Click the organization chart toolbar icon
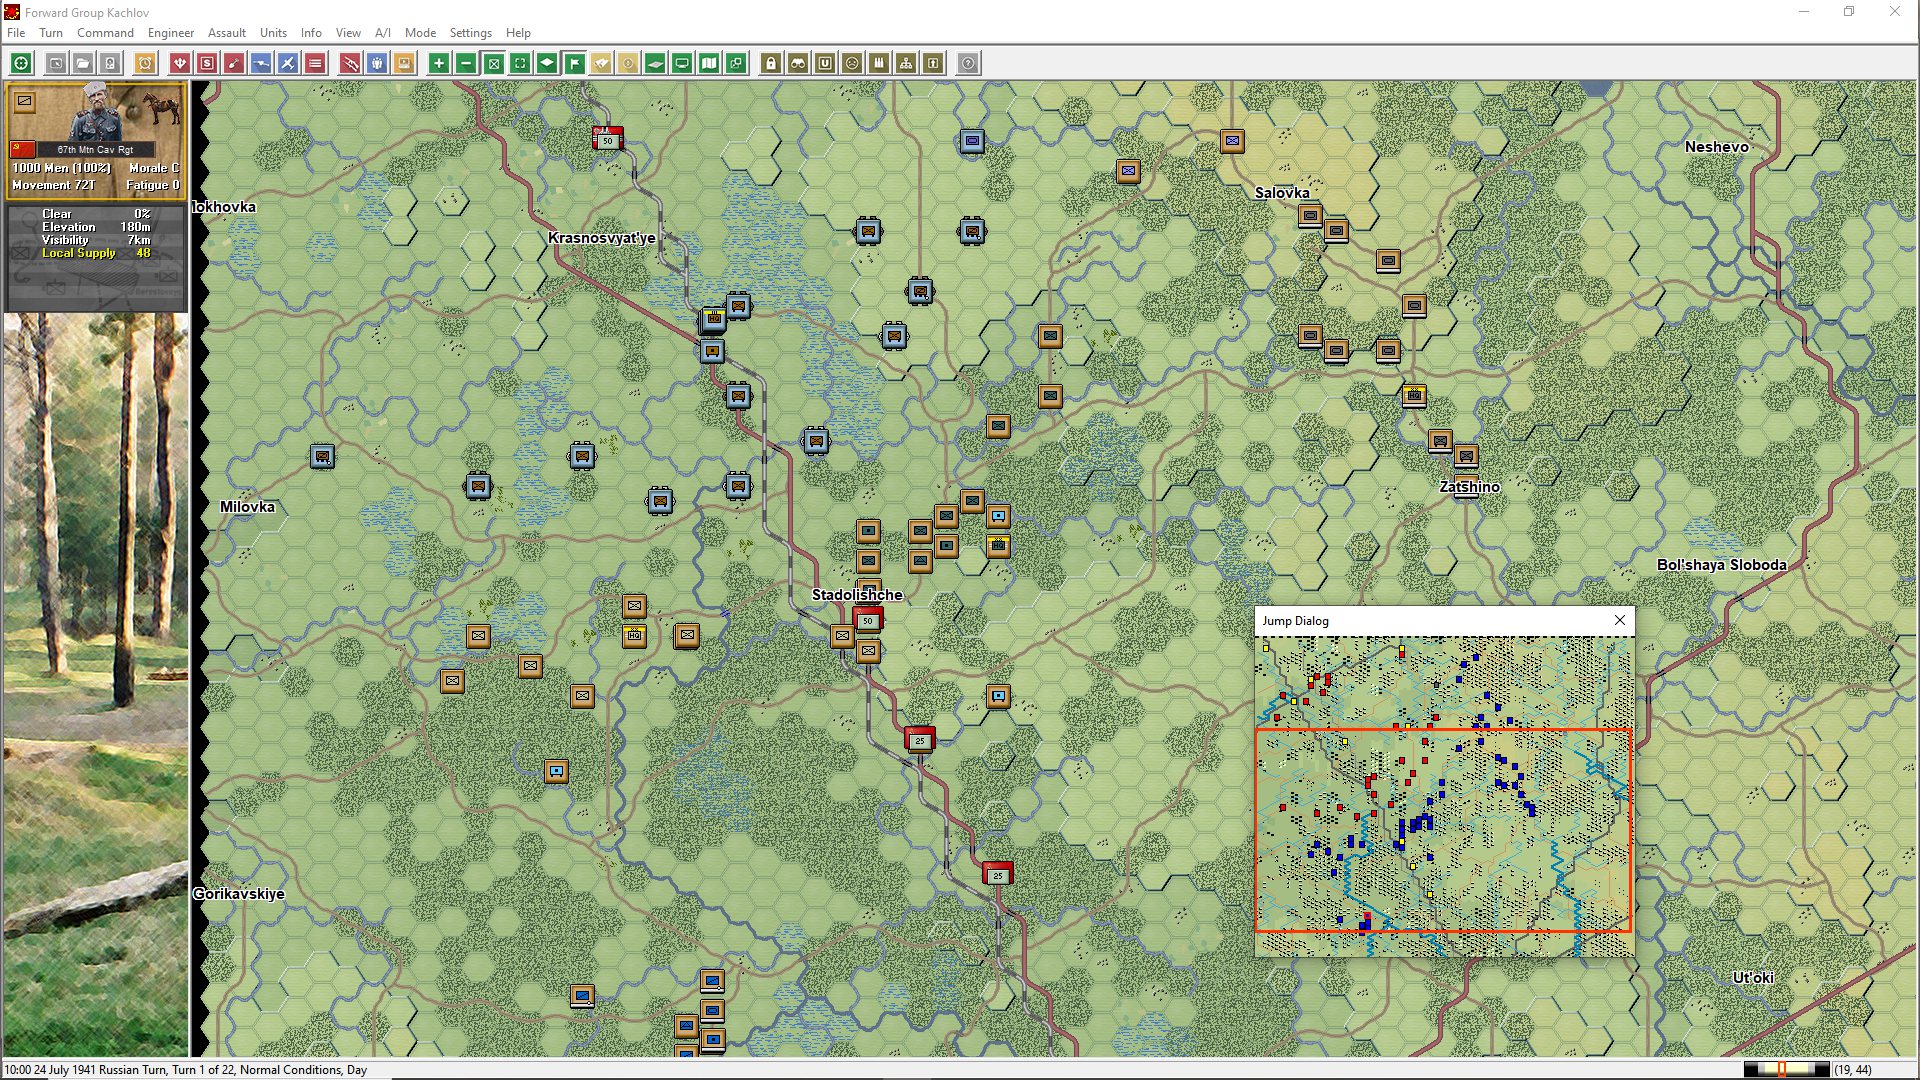This screenshot has width=1920, height=1080. (906, 63)
